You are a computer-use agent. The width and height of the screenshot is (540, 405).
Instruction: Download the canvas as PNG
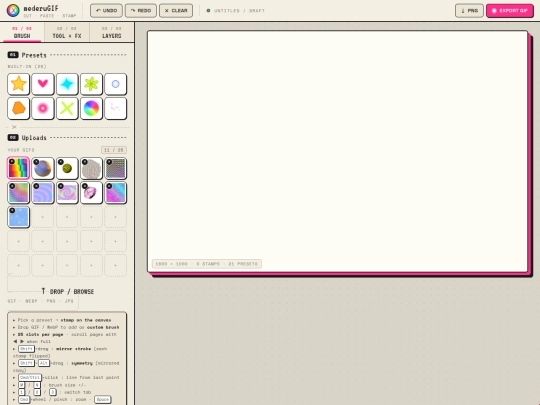(469, 11)
